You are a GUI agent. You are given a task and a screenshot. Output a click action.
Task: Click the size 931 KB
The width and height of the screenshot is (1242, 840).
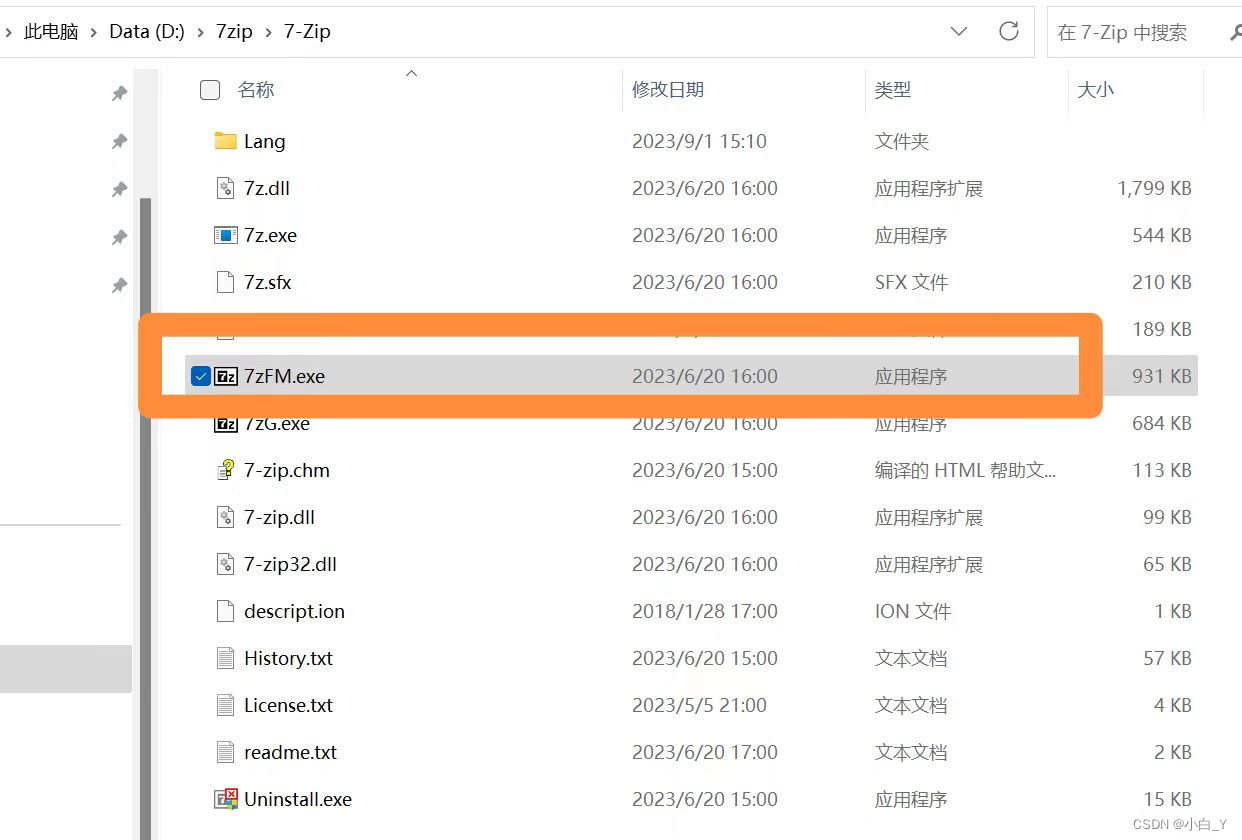click(1162, 376)
